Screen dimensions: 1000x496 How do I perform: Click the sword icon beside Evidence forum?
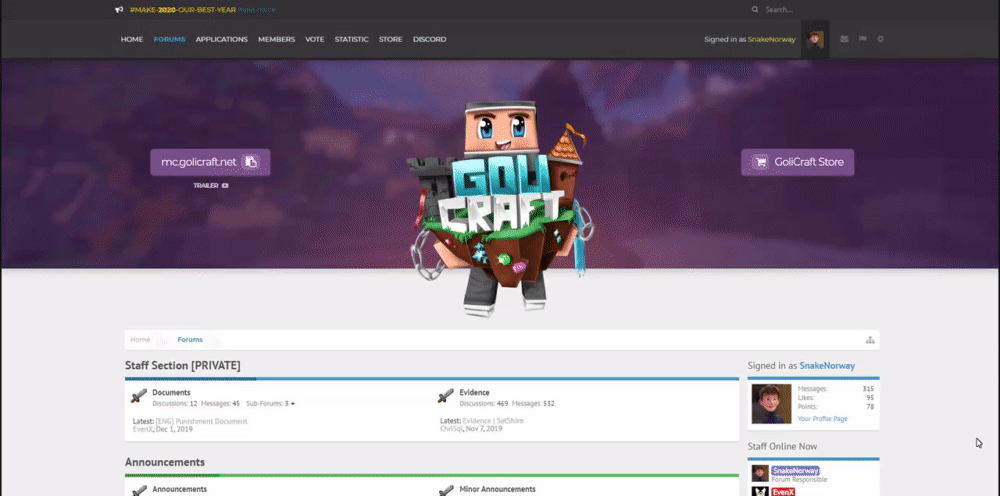[x=446, y=397]
